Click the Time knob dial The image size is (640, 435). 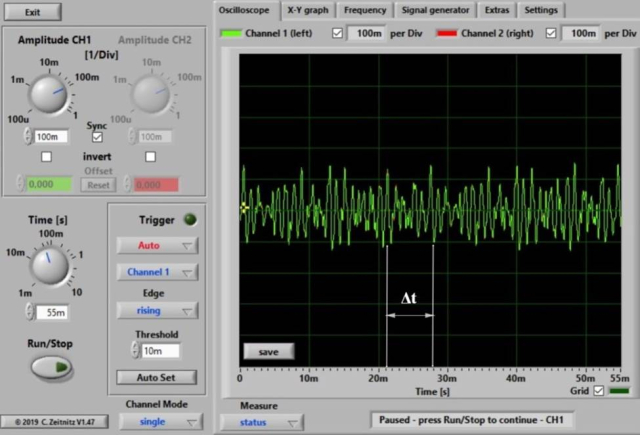pos(46,265)
